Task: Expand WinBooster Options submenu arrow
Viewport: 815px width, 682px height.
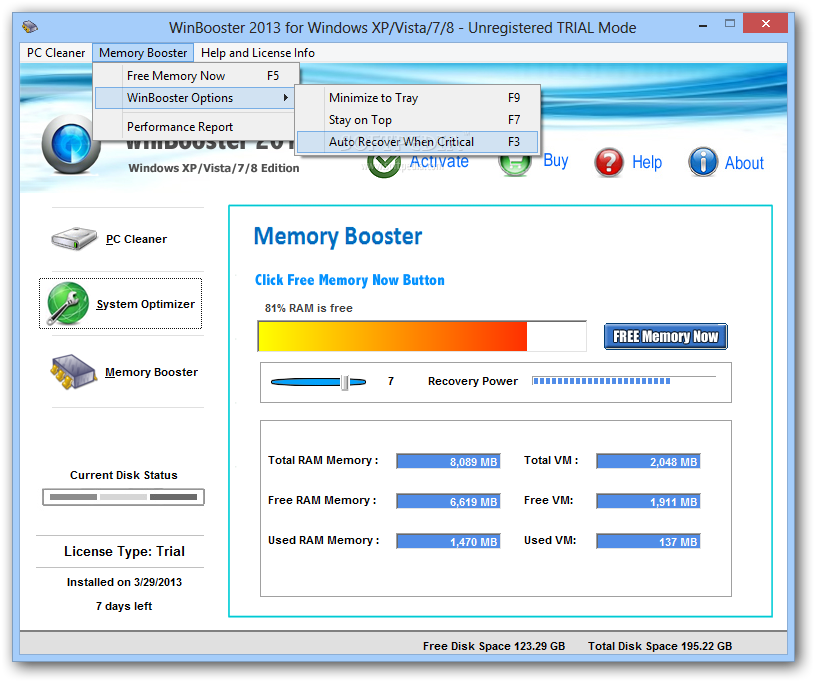Action: 285,98
